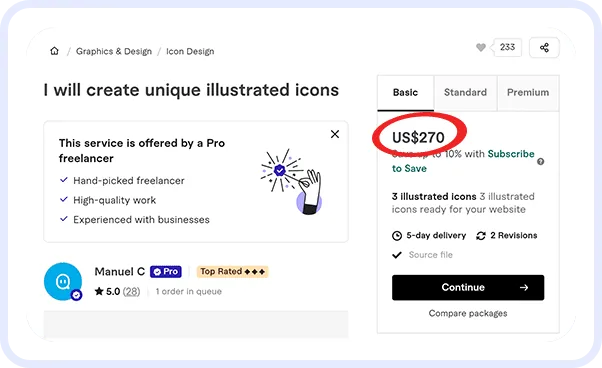Click the revisions refresh icon

(481, 236)
